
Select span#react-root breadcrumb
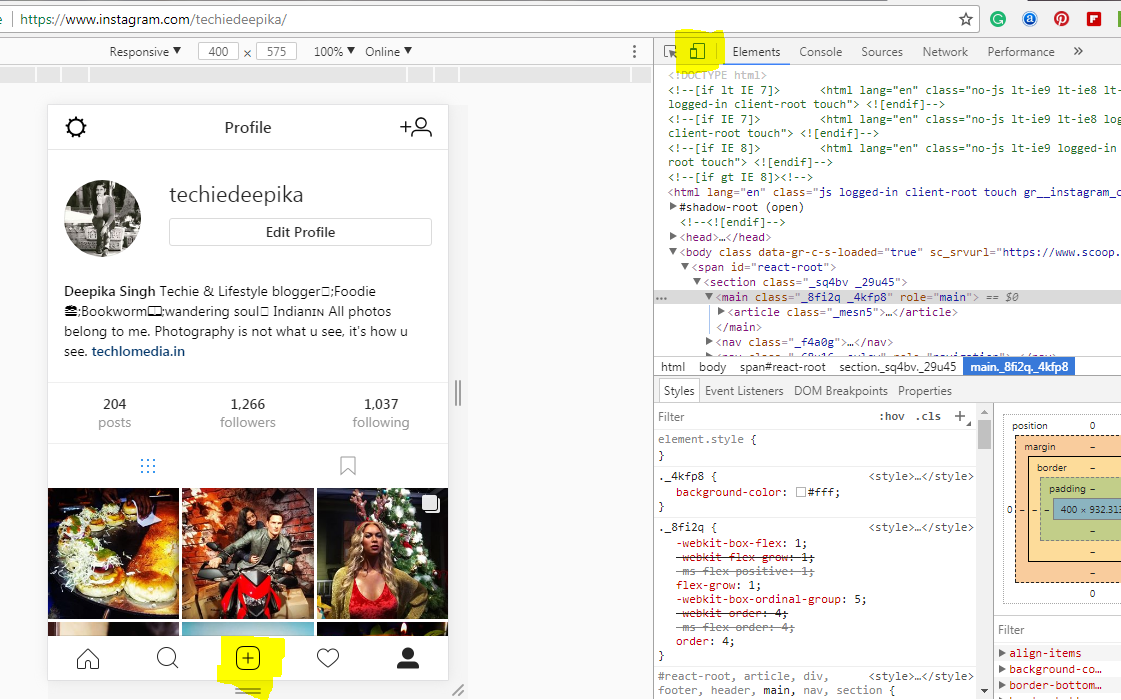tap(782, 367)
